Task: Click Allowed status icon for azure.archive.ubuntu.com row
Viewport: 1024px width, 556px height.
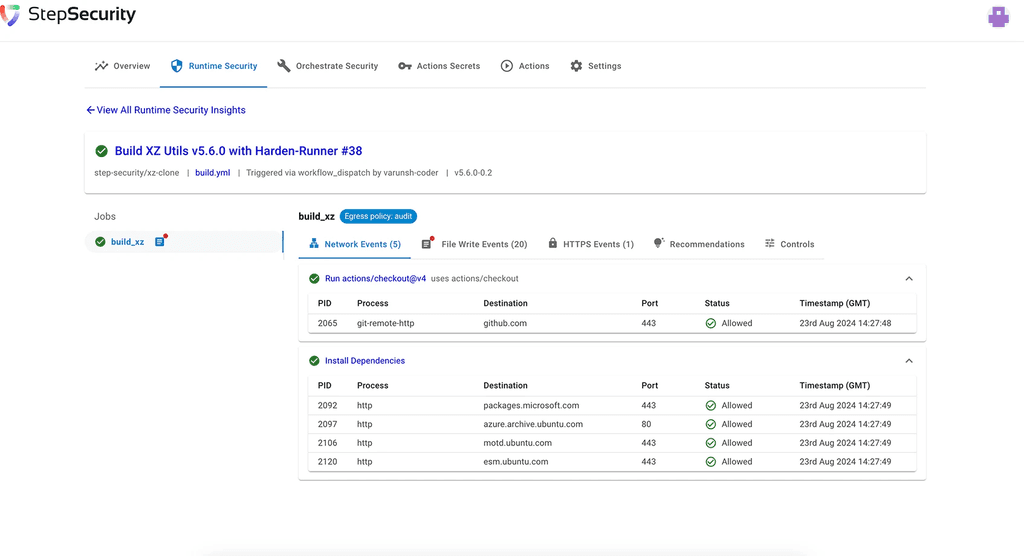Action: pos(711,425)
